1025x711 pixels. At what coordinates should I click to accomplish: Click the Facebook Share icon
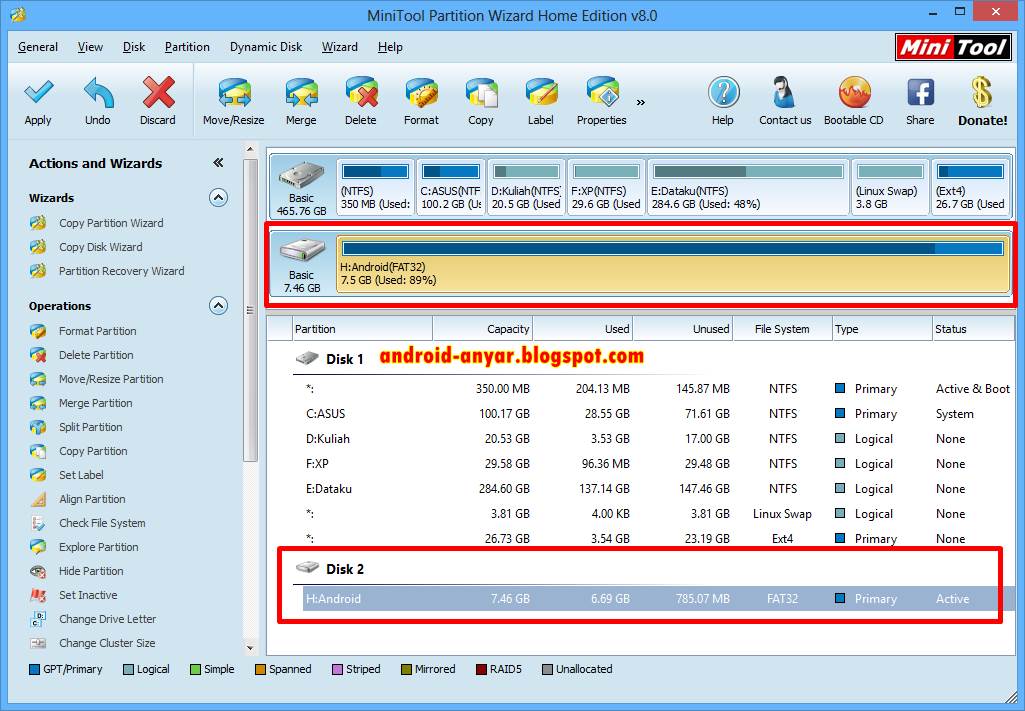tap(920, 93)
